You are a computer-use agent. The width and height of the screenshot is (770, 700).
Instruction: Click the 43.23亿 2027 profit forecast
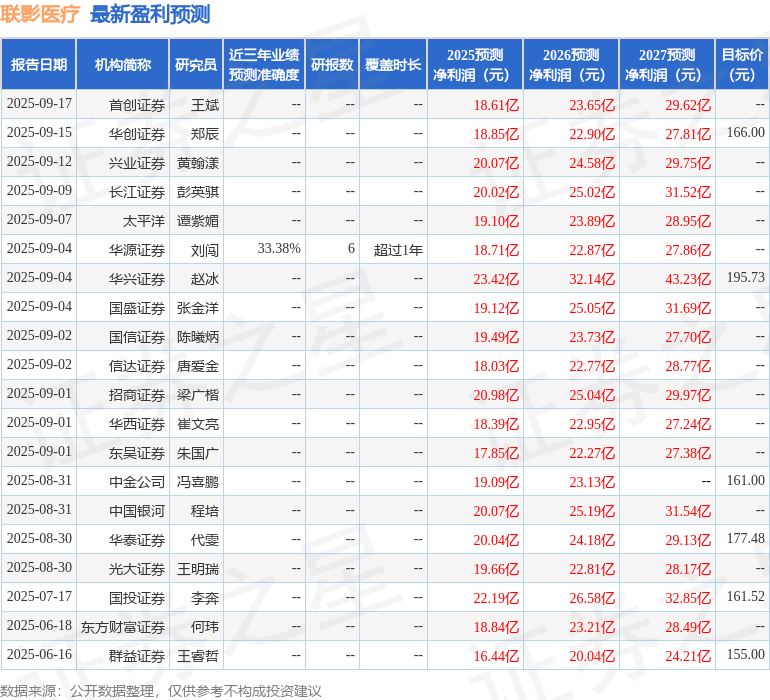point(688,279)
